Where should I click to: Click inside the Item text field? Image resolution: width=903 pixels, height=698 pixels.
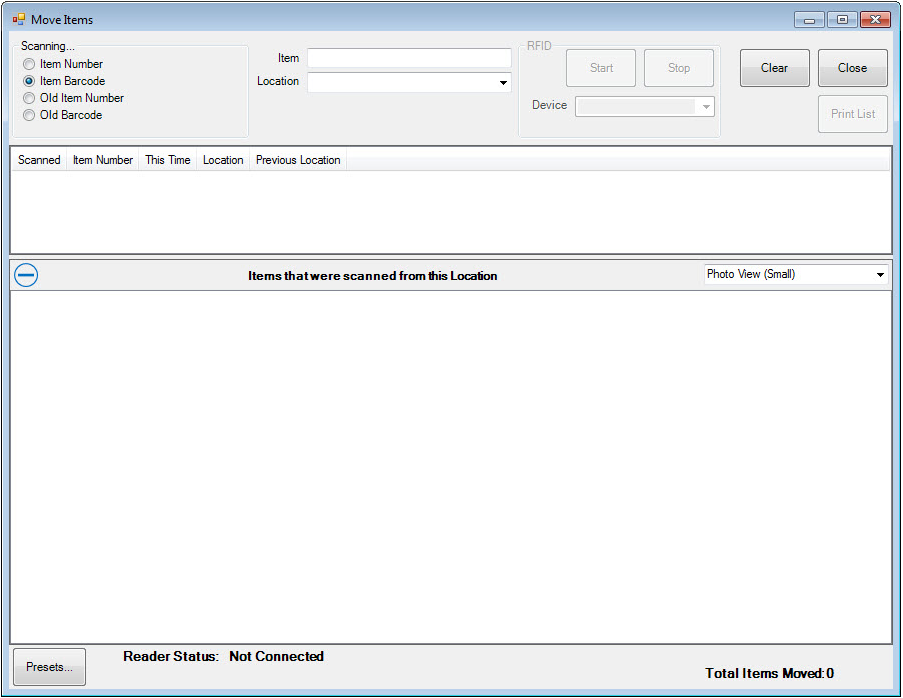pyautogui.click(x=409, y=58)
